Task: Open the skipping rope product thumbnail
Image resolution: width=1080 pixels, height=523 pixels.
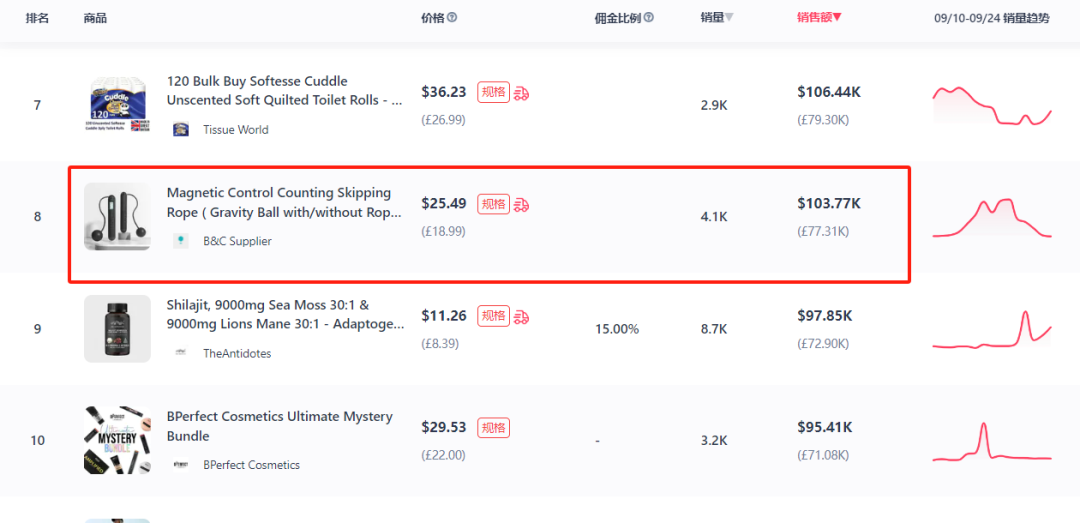Action: click(x=117, y=216)
